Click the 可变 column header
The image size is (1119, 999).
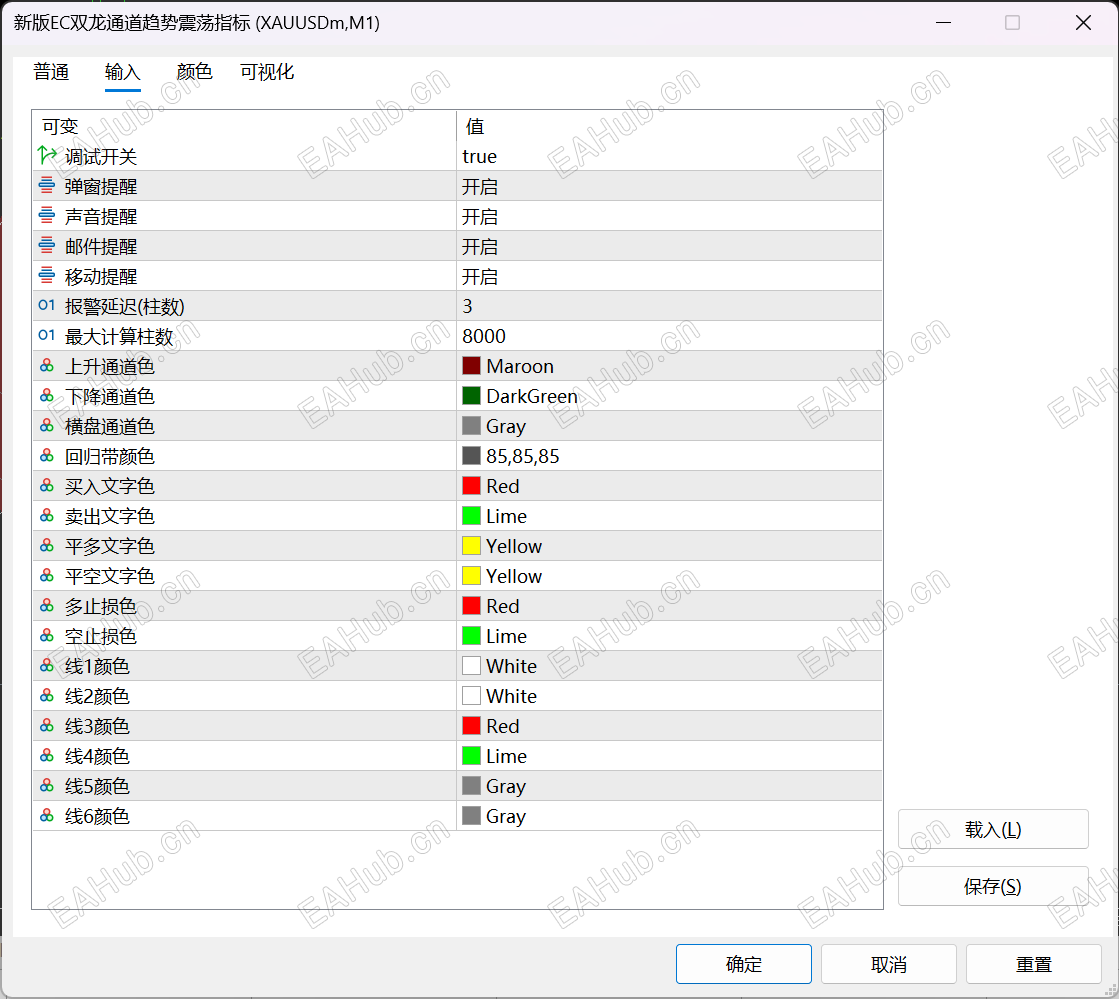pyautogui.click(x=244, y=126)
